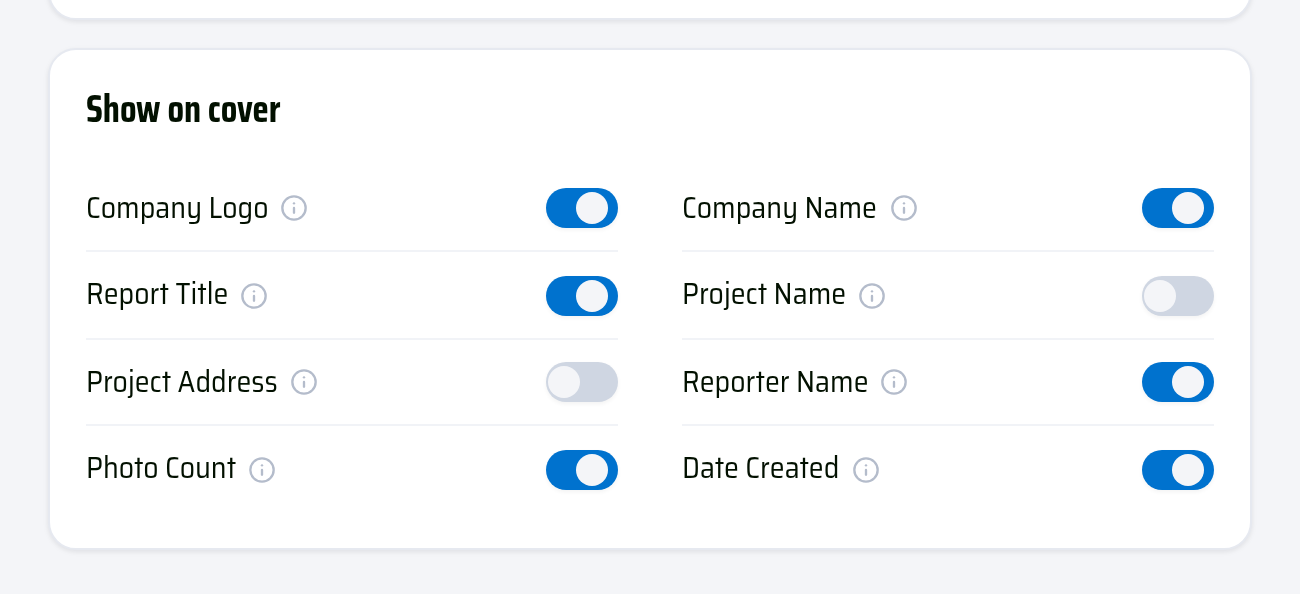1300x594 pixels.
Task: Click the "Company Logo" label text
Action: click(177, 209)
